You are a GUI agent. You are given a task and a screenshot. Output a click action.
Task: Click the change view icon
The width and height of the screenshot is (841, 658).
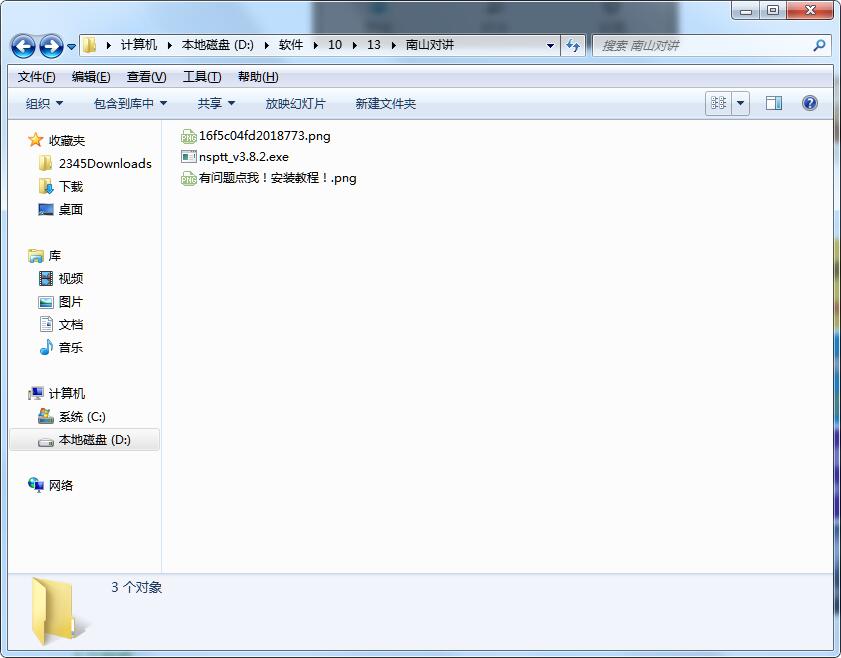click(718, 103)
